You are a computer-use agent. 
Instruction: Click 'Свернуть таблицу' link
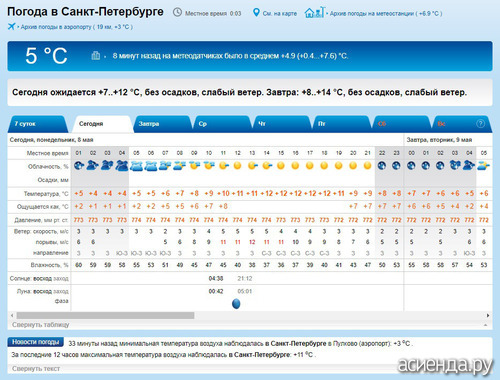(41, 325)
